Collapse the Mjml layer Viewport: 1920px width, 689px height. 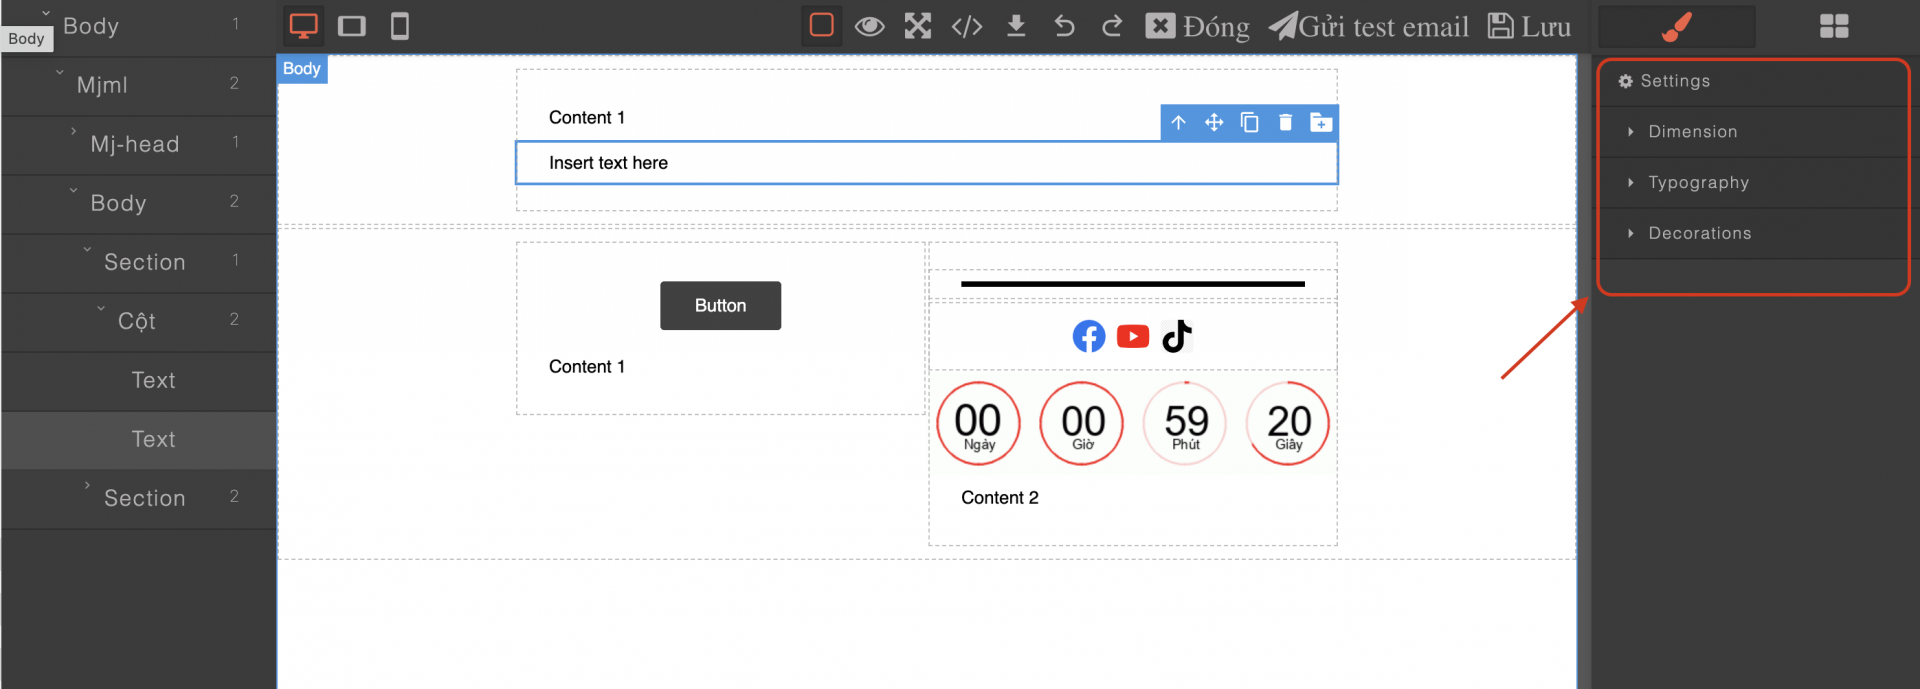click(x=60, y=72)
